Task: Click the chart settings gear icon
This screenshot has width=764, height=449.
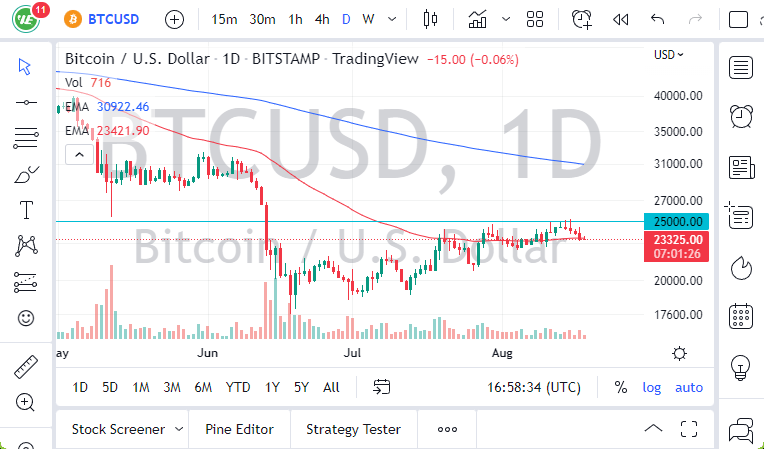Action: pyautogui.click(x=680, y=353)
